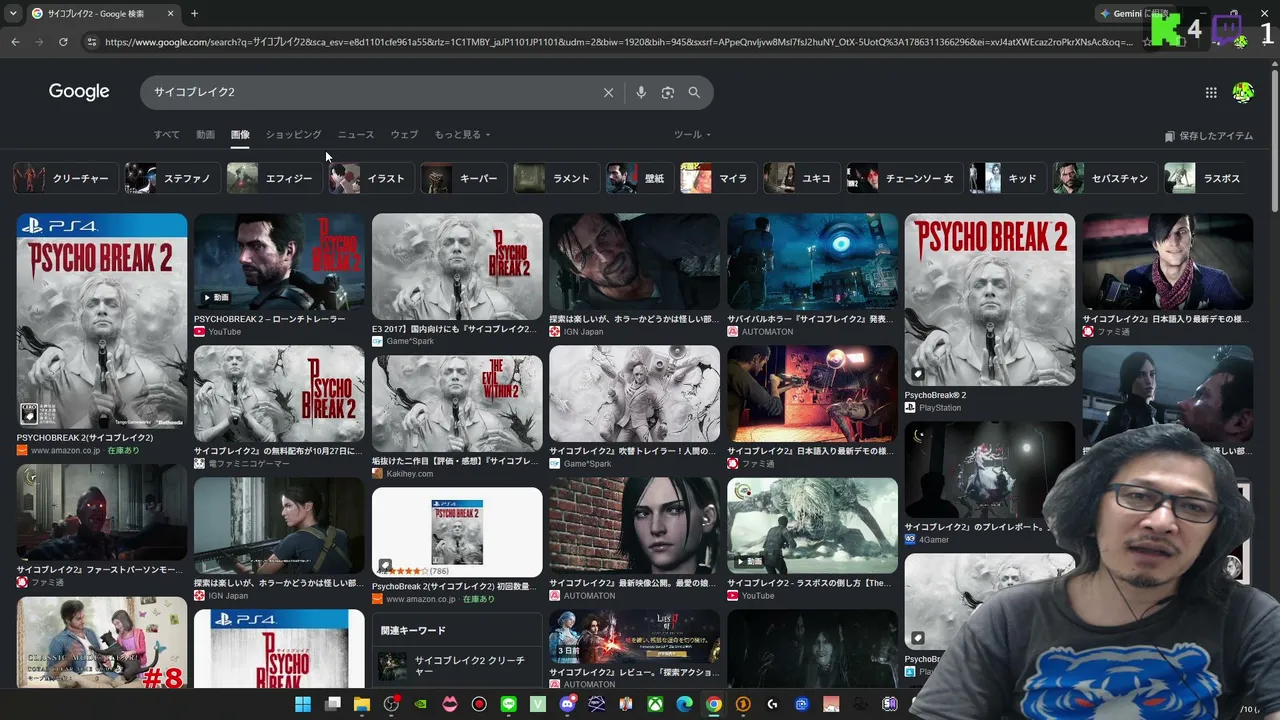The height and width of the screenshot is (720, 1280).
Task: Filter images by 壁紙 chip
Action: pos(638,178)
